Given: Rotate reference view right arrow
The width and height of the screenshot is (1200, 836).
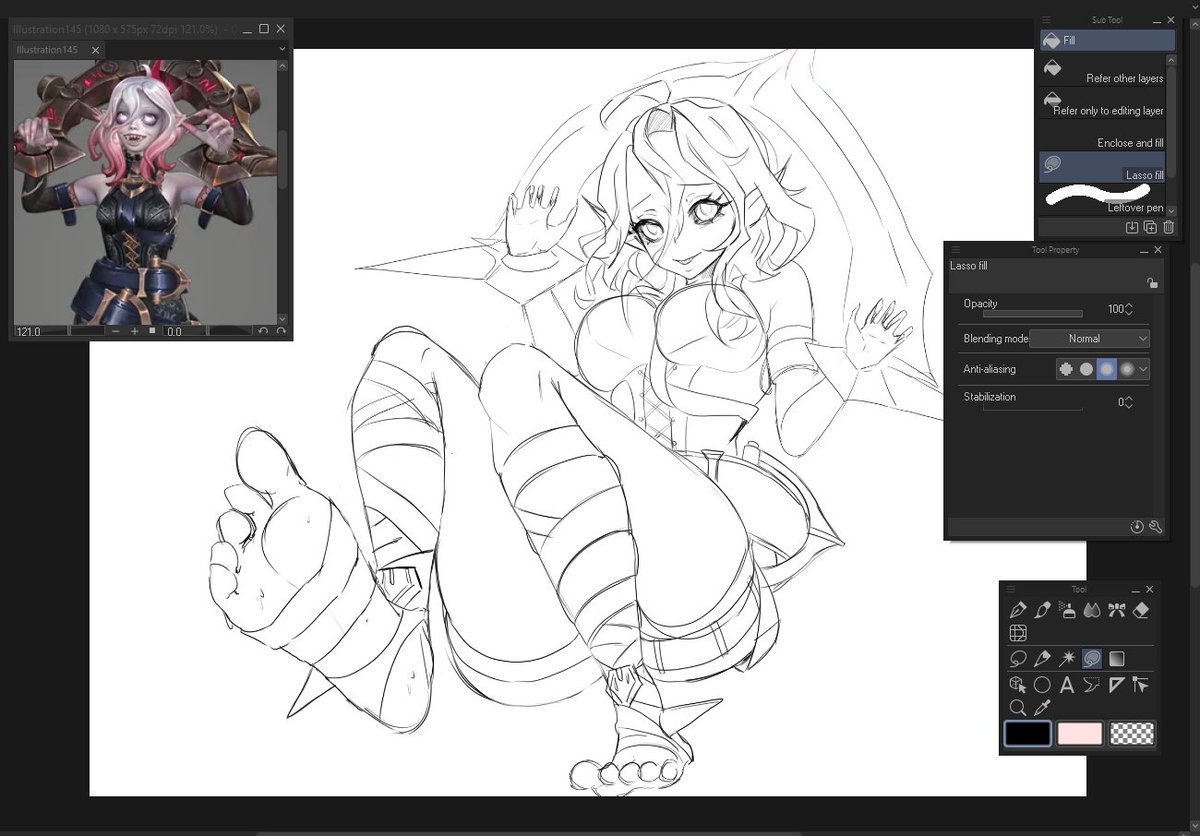Looking at the screenshot, I should [x=281, y=331].
